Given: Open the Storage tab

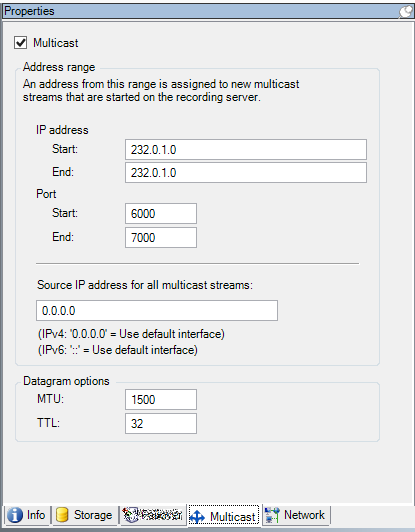Looking at the screenshot, I should (84, 515).
